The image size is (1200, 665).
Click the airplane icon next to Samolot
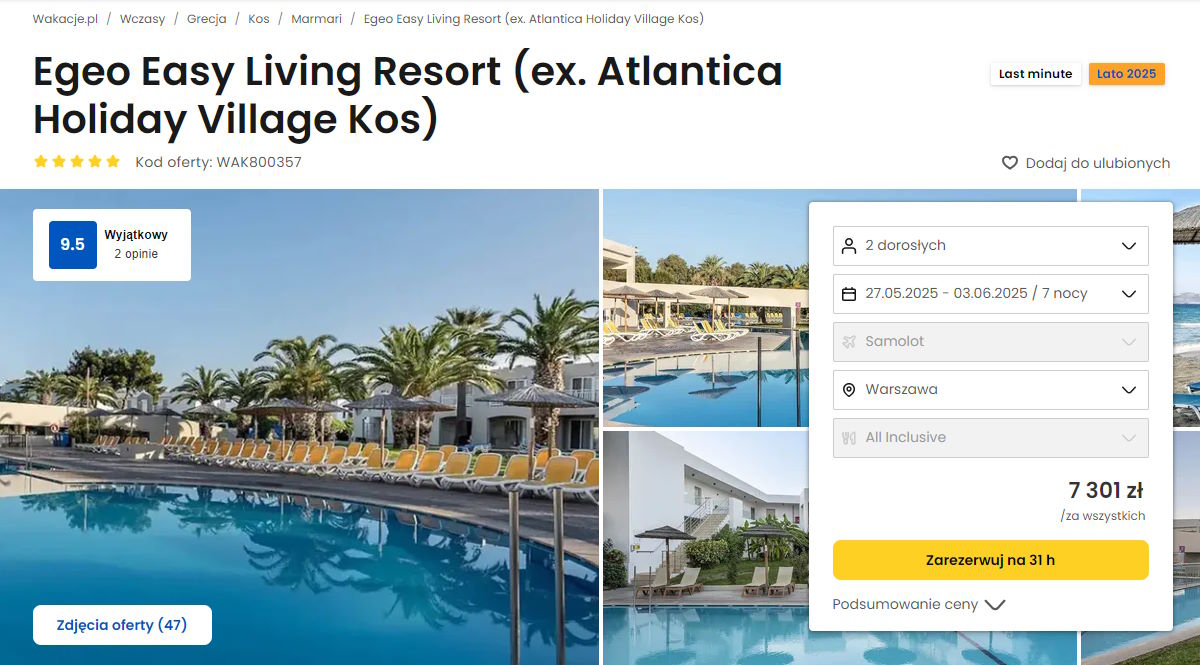point(849,342)
